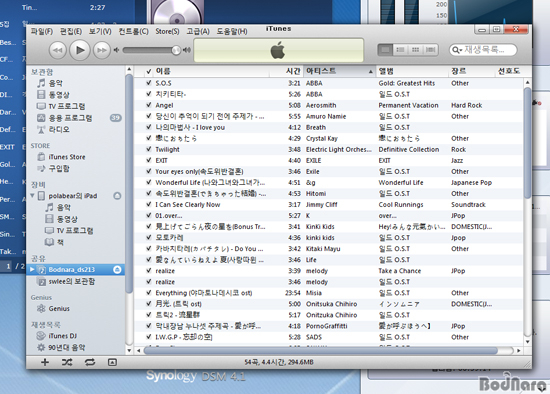550x394 pixels.
Task: Toggle shuffle playback
Action: click(67, 362)
